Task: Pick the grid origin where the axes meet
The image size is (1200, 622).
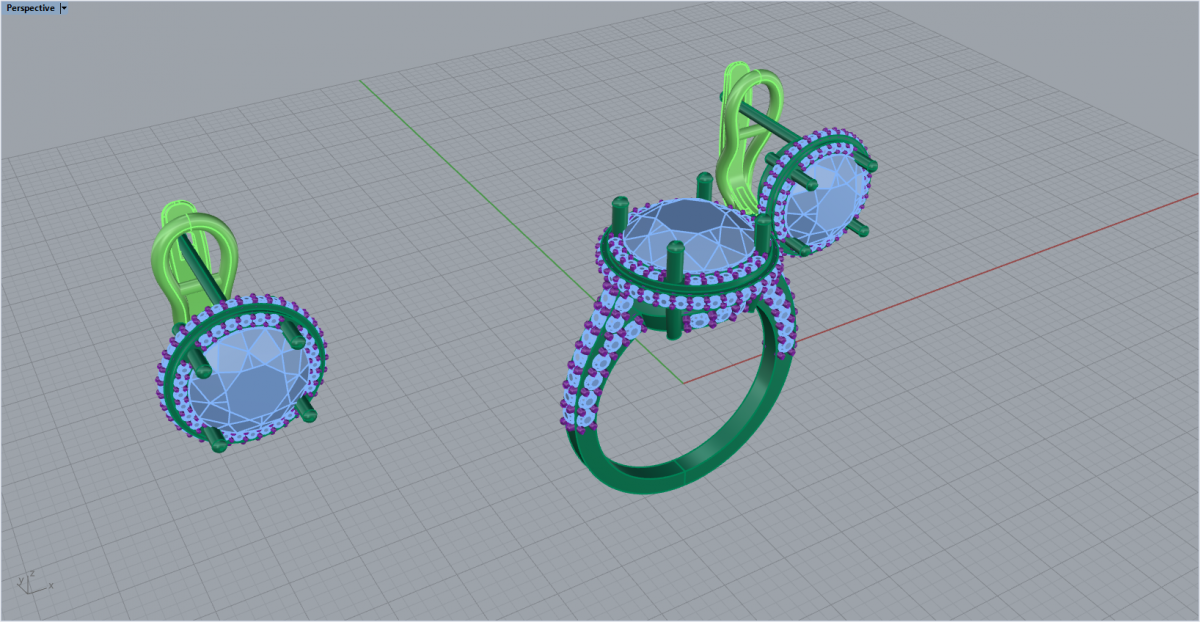Action: (683, 382)
